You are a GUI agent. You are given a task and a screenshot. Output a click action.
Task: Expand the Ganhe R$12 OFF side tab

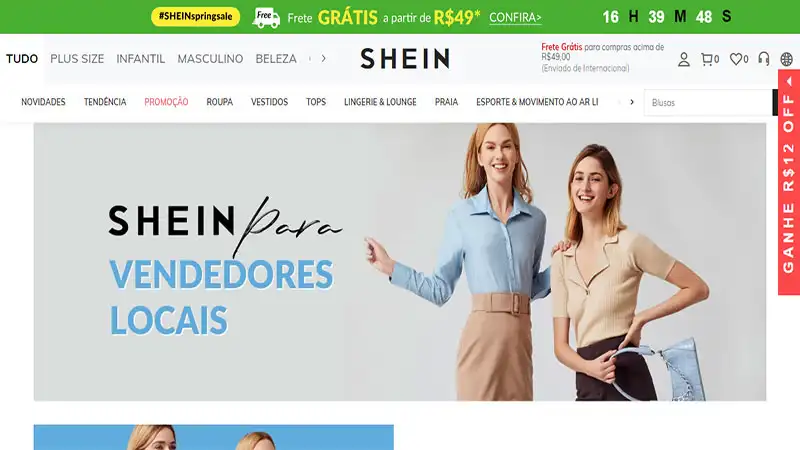tap(789, 182)
